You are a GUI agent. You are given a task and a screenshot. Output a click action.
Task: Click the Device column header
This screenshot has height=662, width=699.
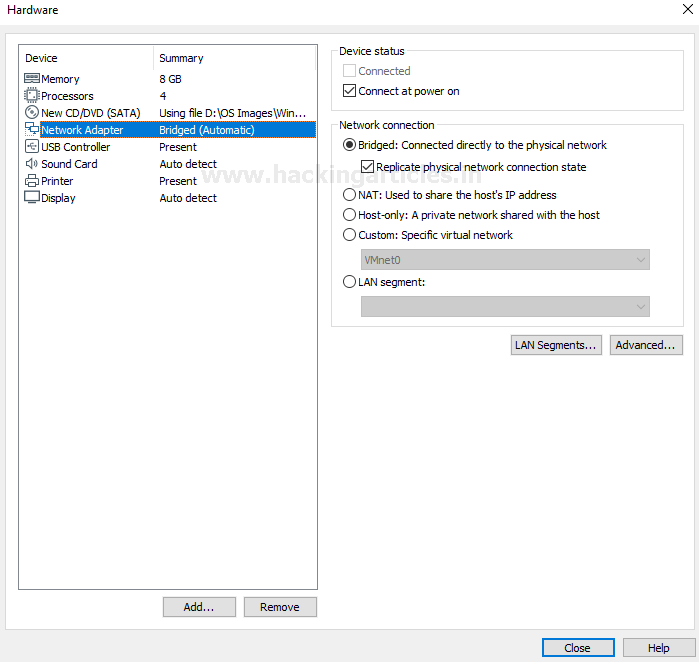click(x=86, y=58)
